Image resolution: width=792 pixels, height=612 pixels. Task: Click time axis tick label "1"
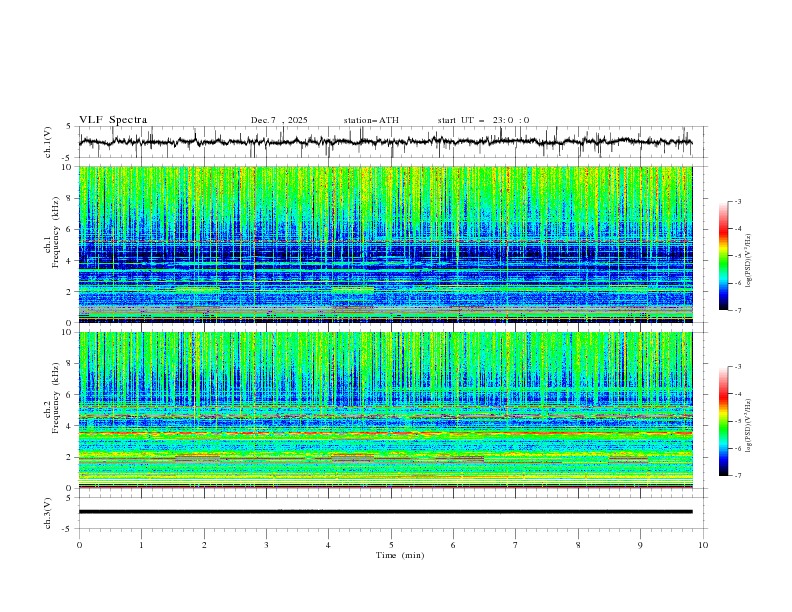(141, 545)
